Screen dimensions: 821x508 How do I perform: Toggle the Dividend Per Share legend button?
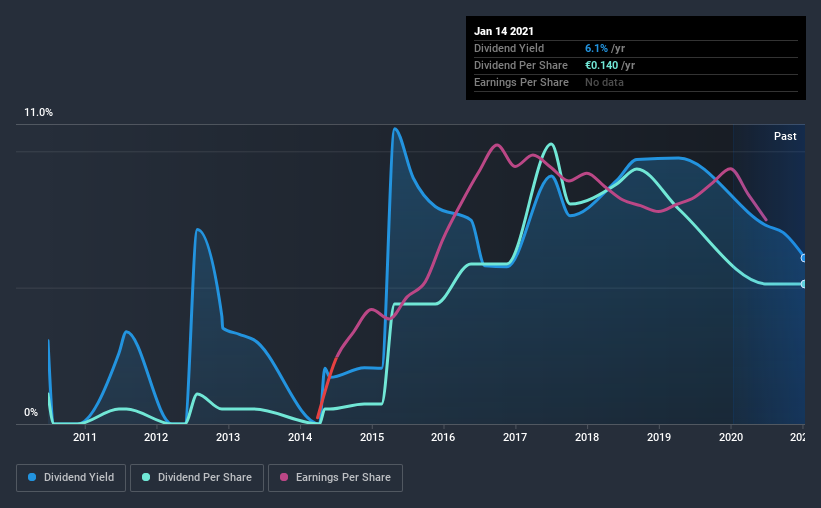[x=197, y=478]
